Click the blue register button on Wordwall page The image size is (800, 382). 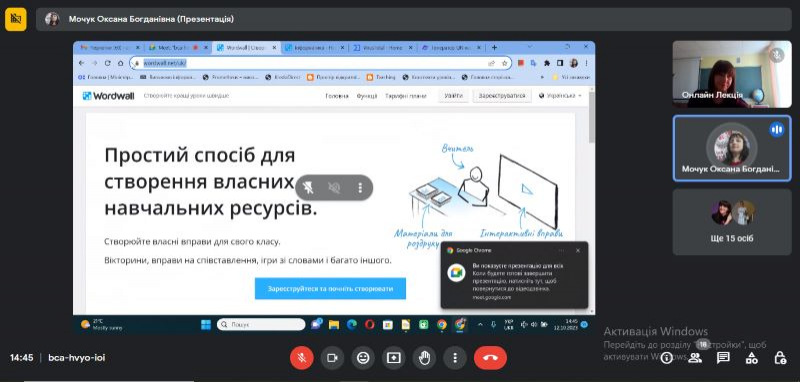tap(330, 289)
